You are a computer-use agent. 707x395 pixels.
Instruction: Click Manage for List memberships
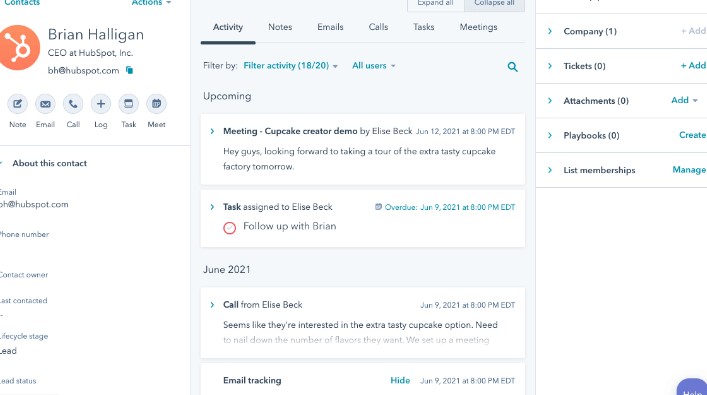pyautogui.click(x=689, y=170)
